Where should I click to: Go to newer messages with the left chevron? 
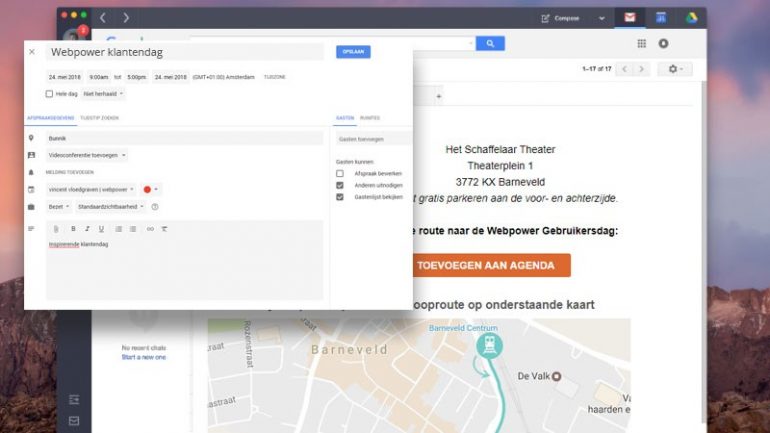click(625, 69)
